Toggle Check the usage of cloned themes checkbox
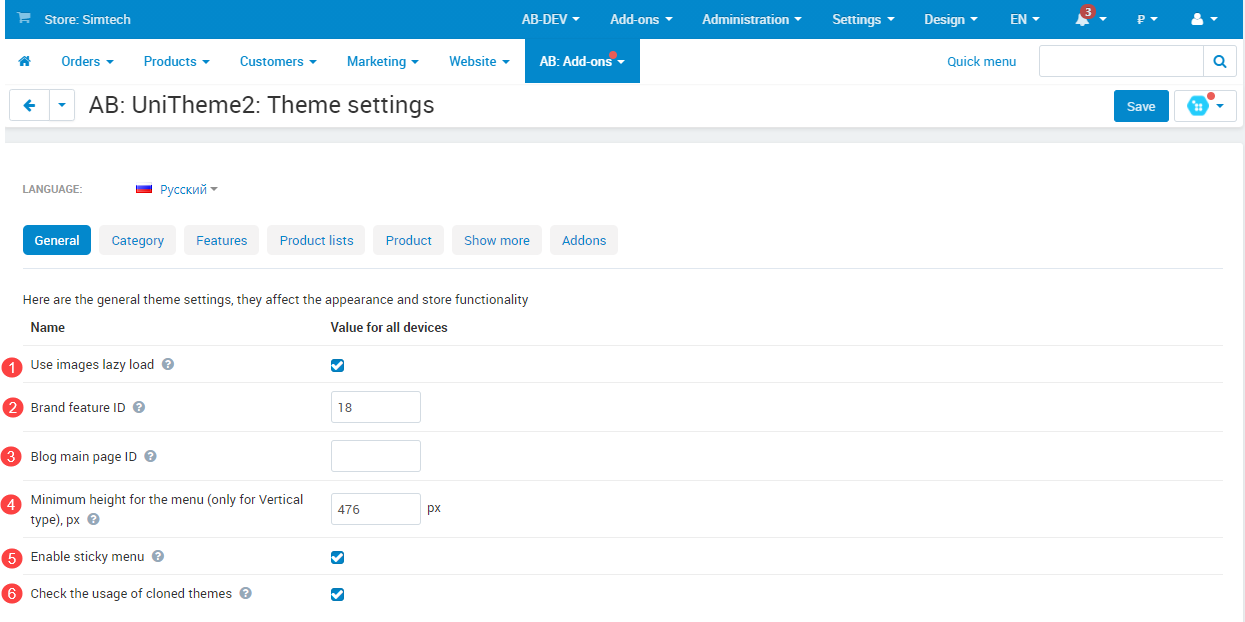The height and width of the screenshot is (622, 1245). click(337, 594)
